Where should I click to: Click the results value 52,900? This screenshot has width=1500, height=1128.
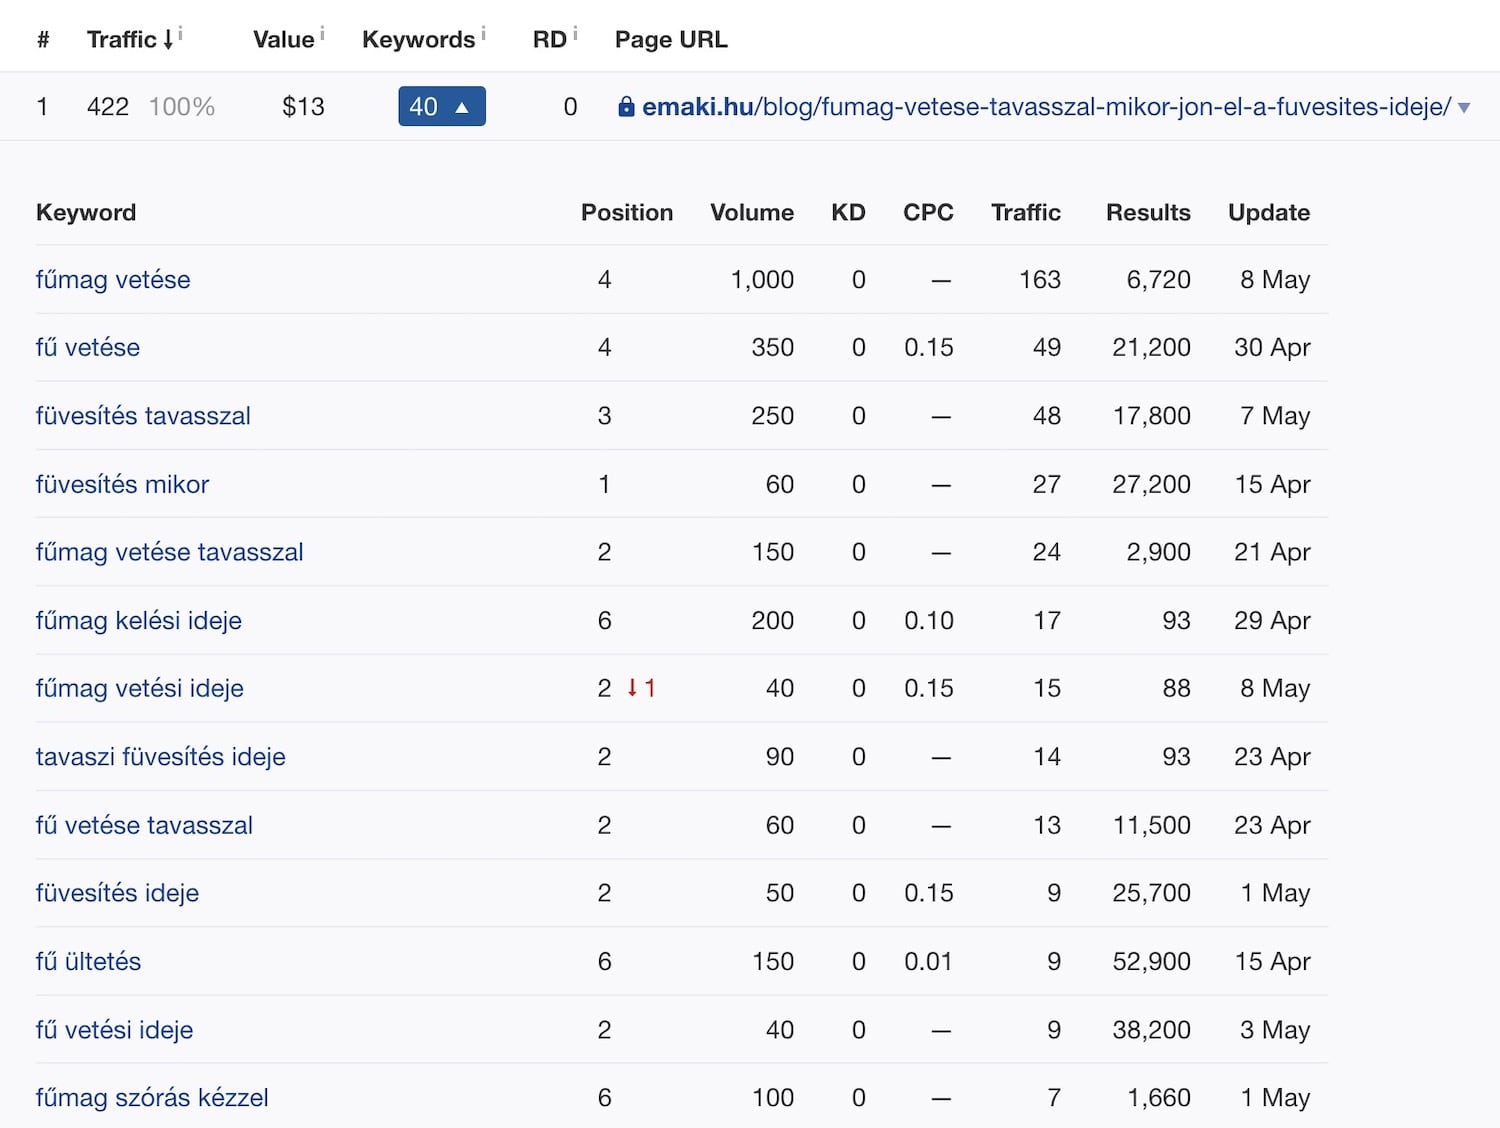(x=1151, y=961)
